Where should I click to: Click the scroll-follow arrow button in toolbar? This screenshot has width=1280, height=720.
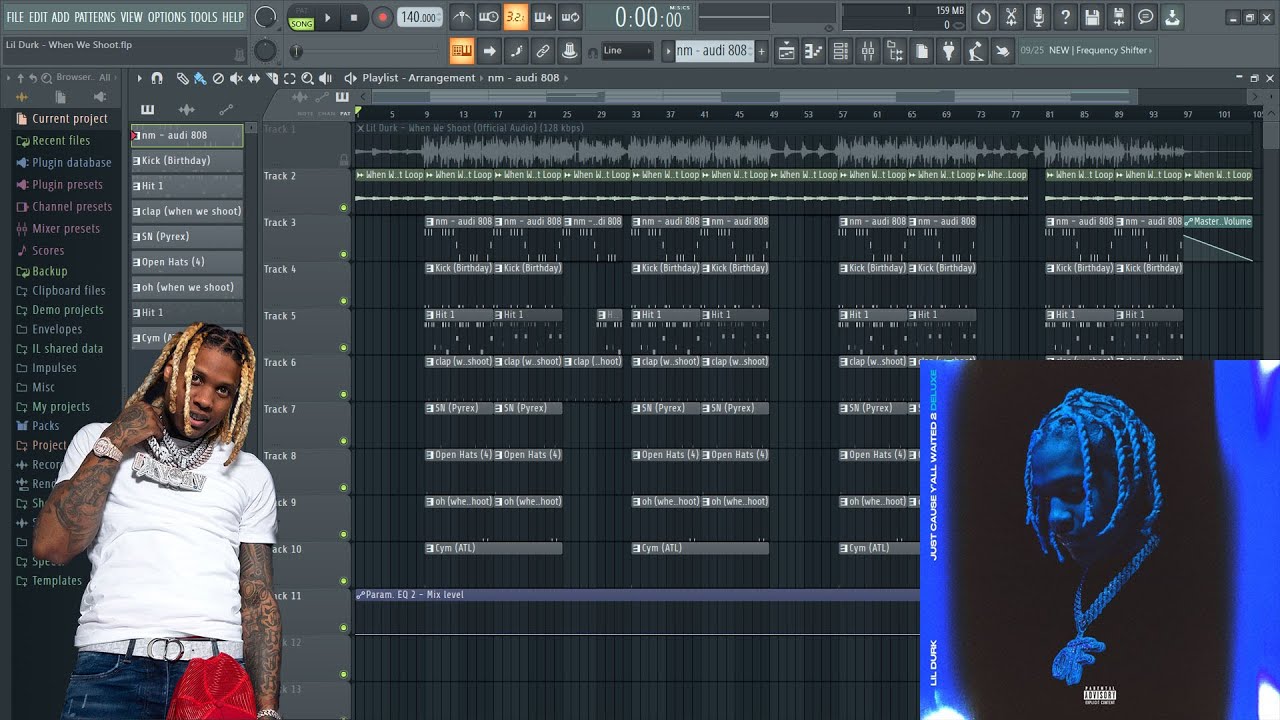489,51
